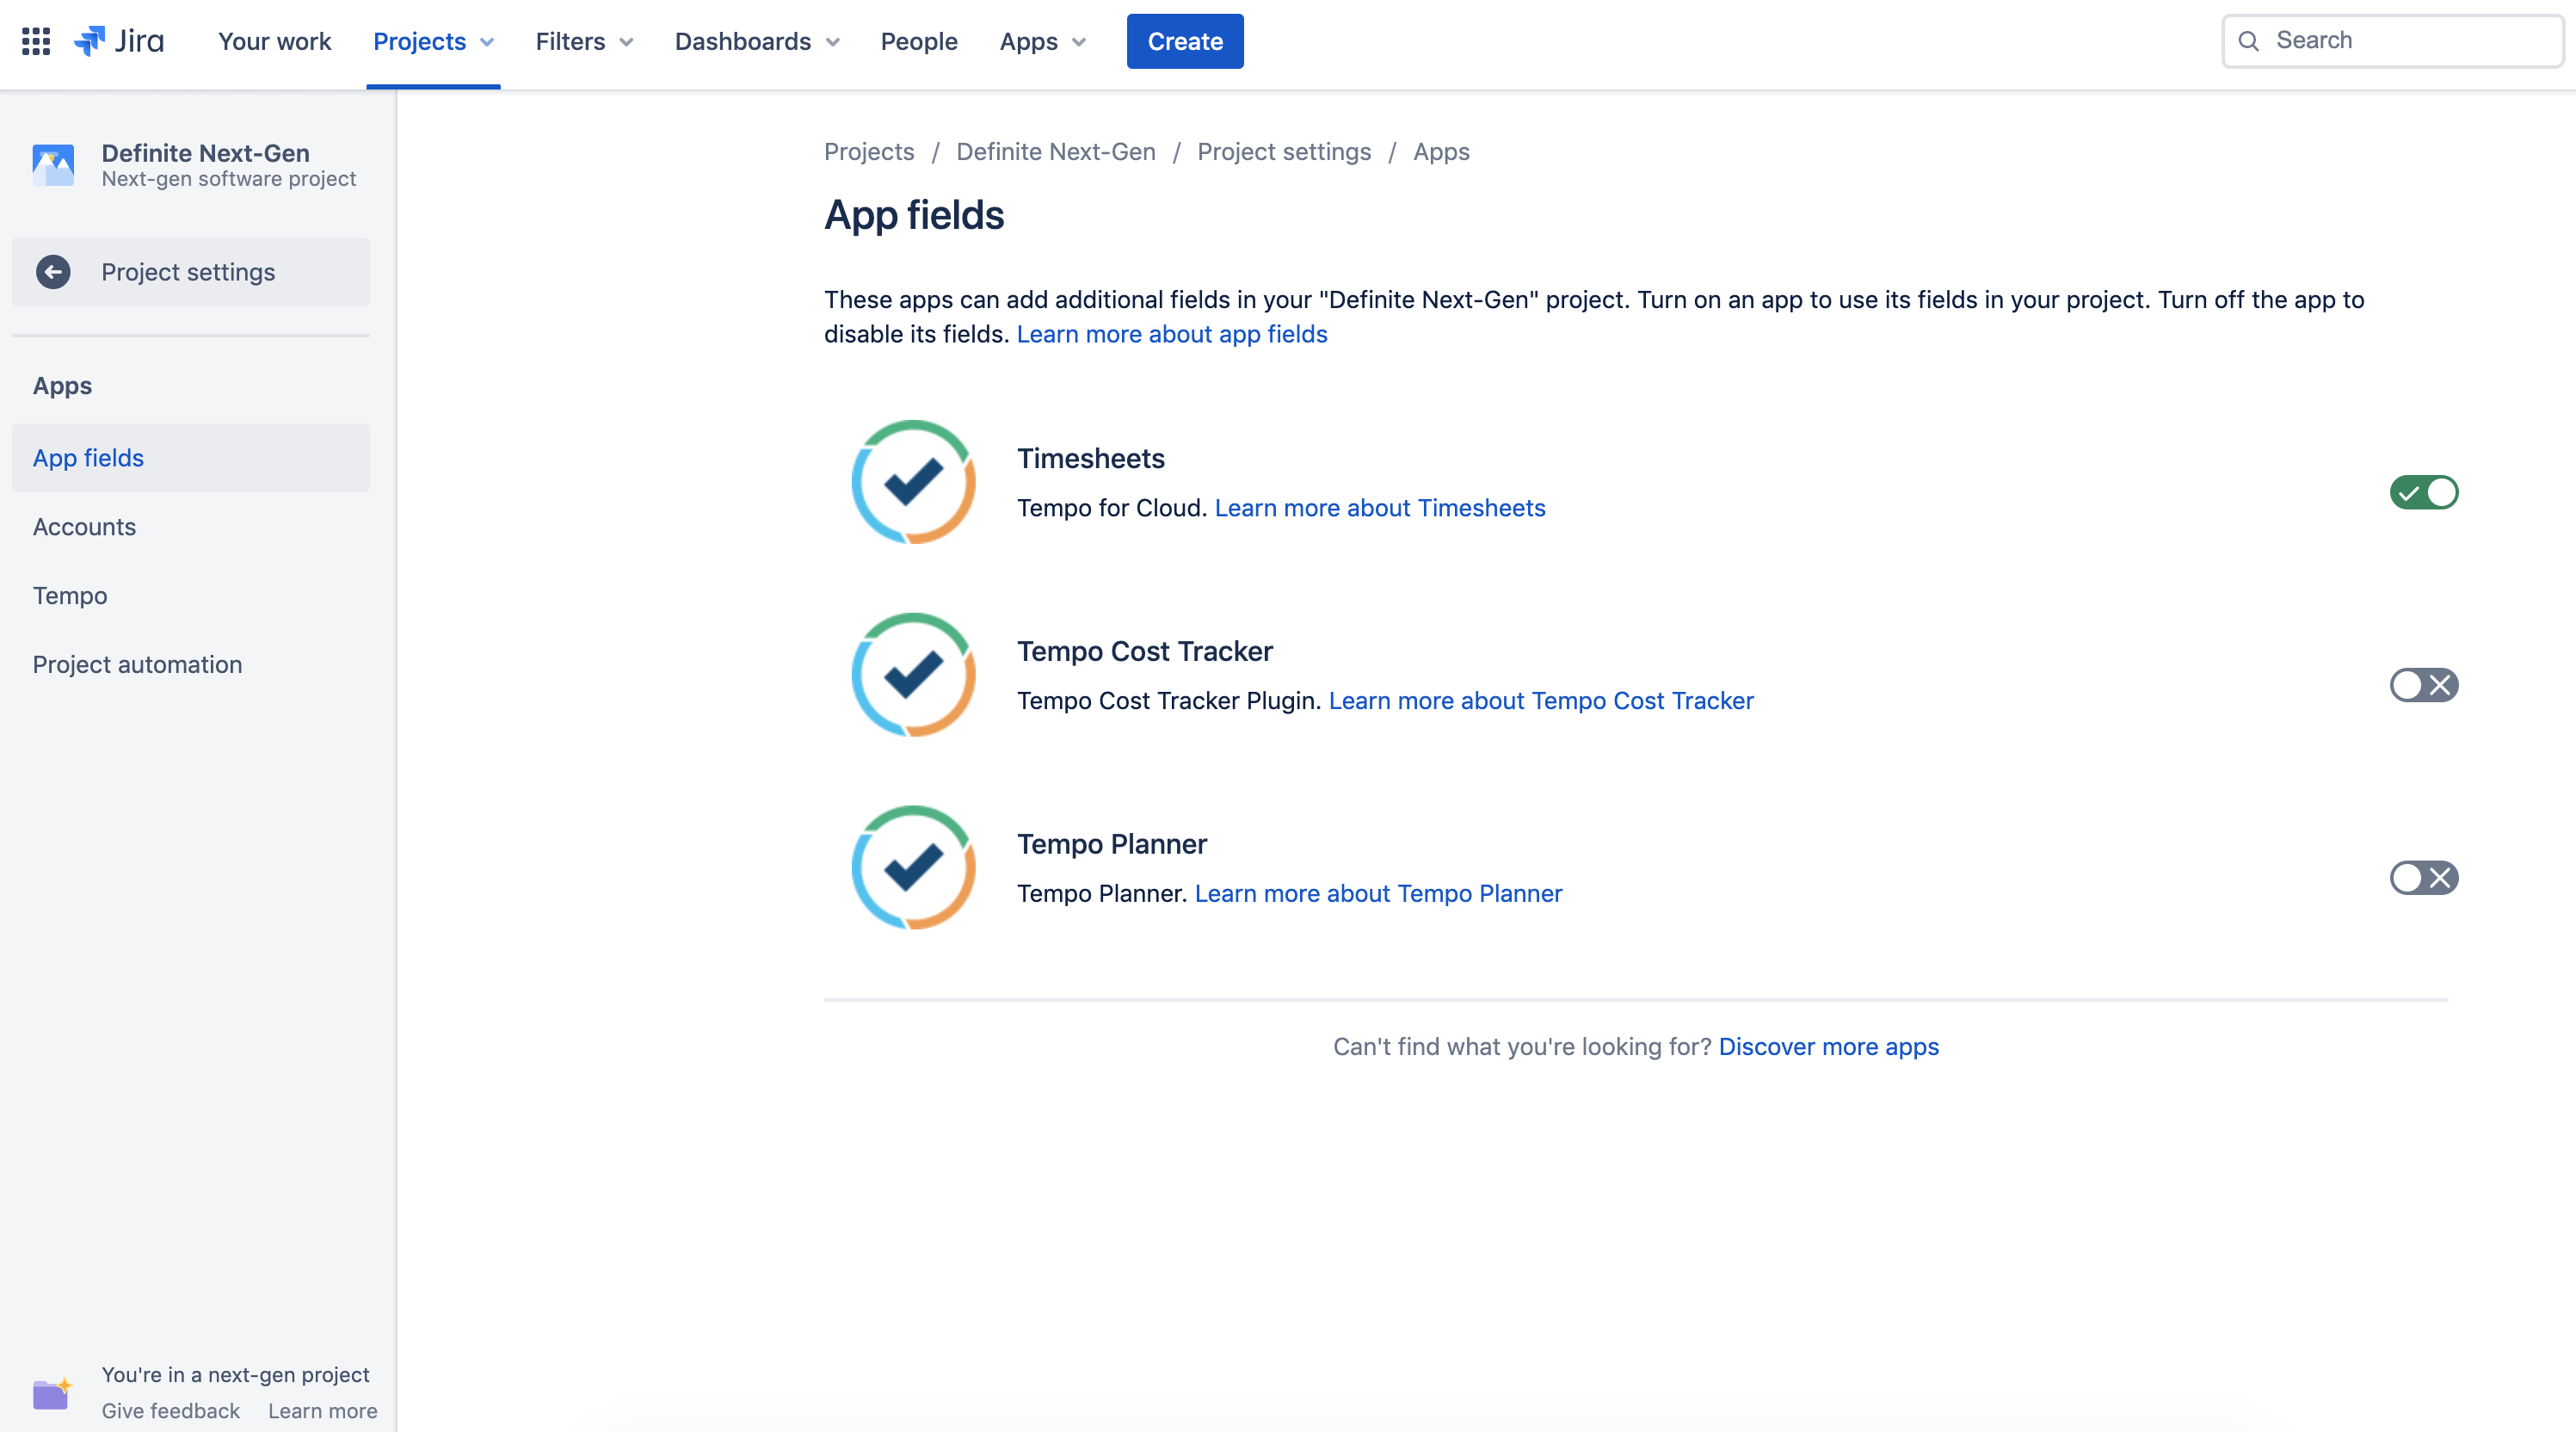Select Accounts in the sidebar

(x=84, y=526)
